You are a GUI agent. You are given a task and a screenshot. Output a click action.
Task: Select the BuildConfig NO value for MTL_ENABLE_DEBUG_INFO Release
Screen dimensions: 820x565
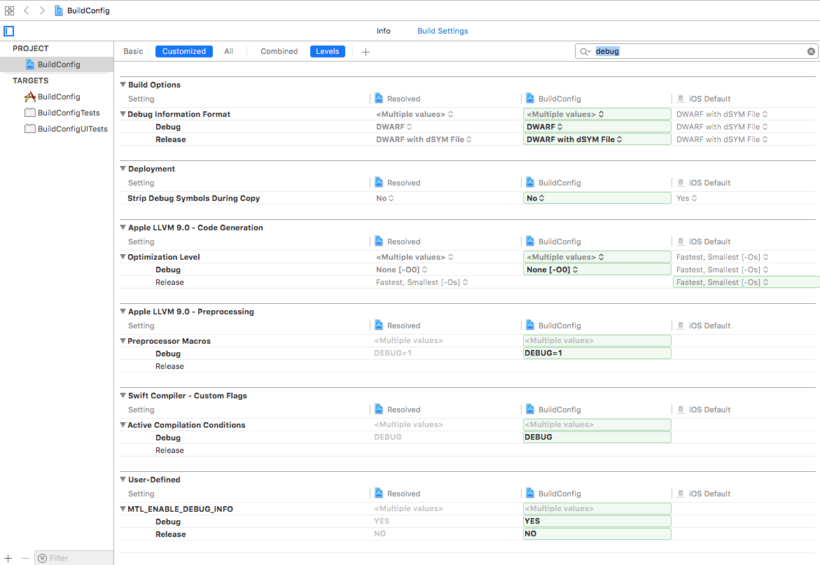click(597, 534)
